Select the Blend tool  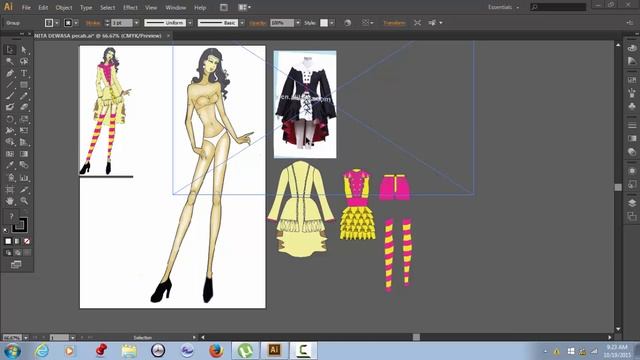(x=24, y=165)
